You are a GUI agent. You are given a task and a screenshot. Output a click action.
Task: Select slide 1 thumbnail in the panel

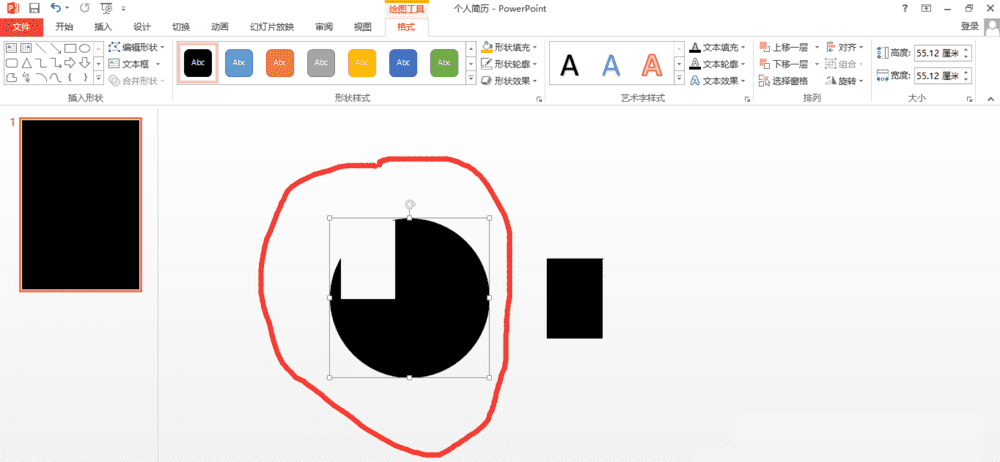click(80, 204)
